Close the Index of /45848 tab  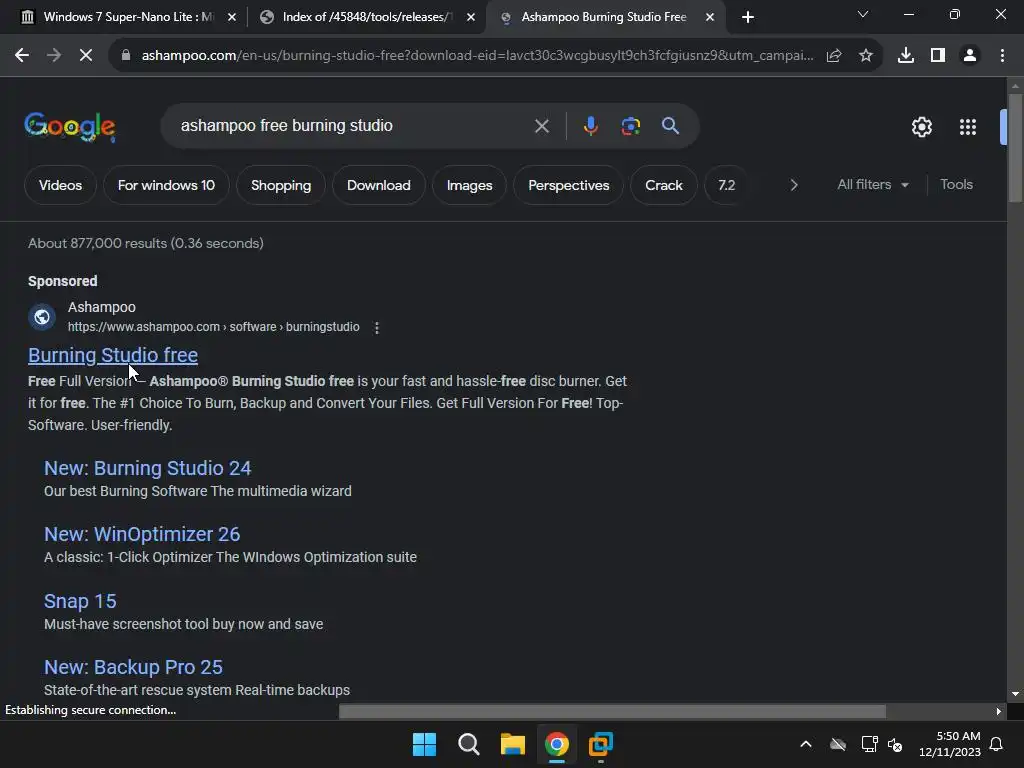[x=471, y=18]
